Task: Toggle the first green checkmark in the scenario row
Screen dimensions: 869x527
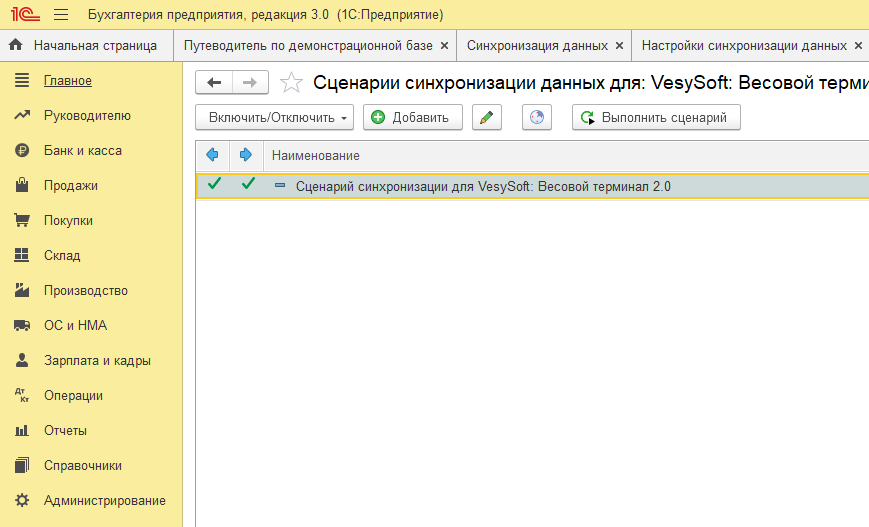Action: [213, 185]
